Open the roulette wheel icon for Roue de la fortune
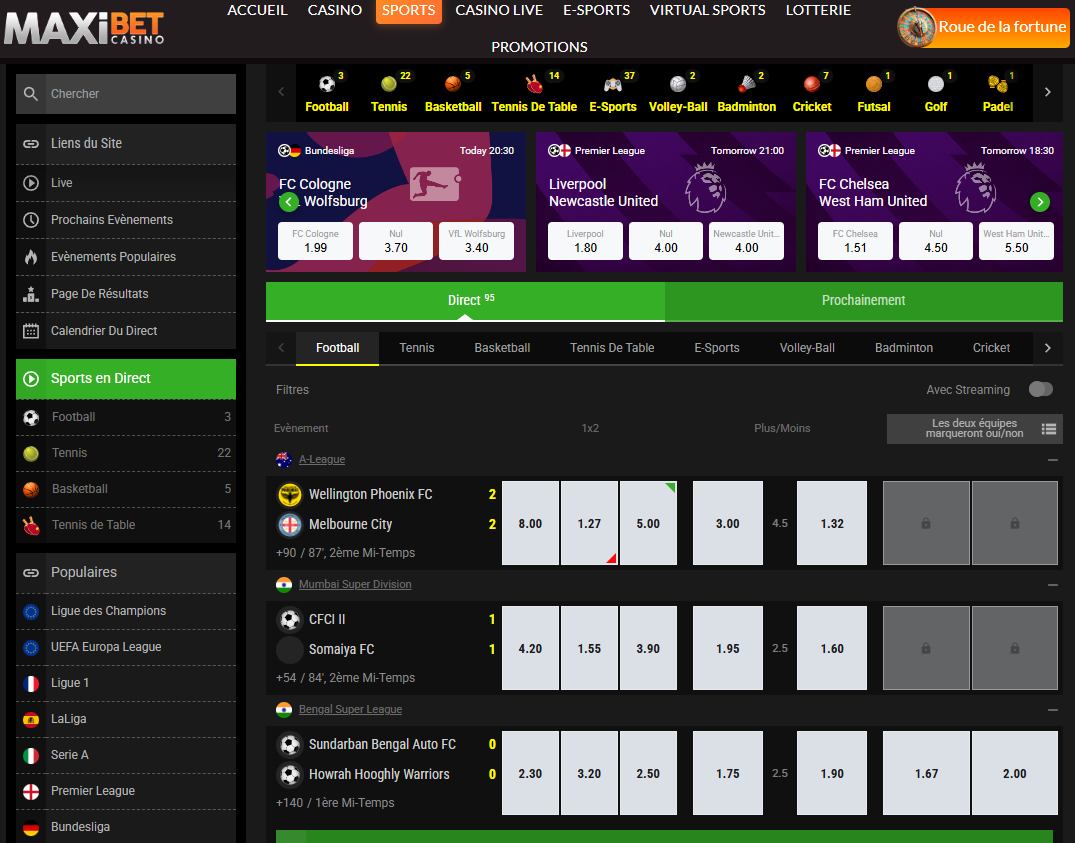The height and width of the screenshot is (843, 1075). [x=917, y=27]
